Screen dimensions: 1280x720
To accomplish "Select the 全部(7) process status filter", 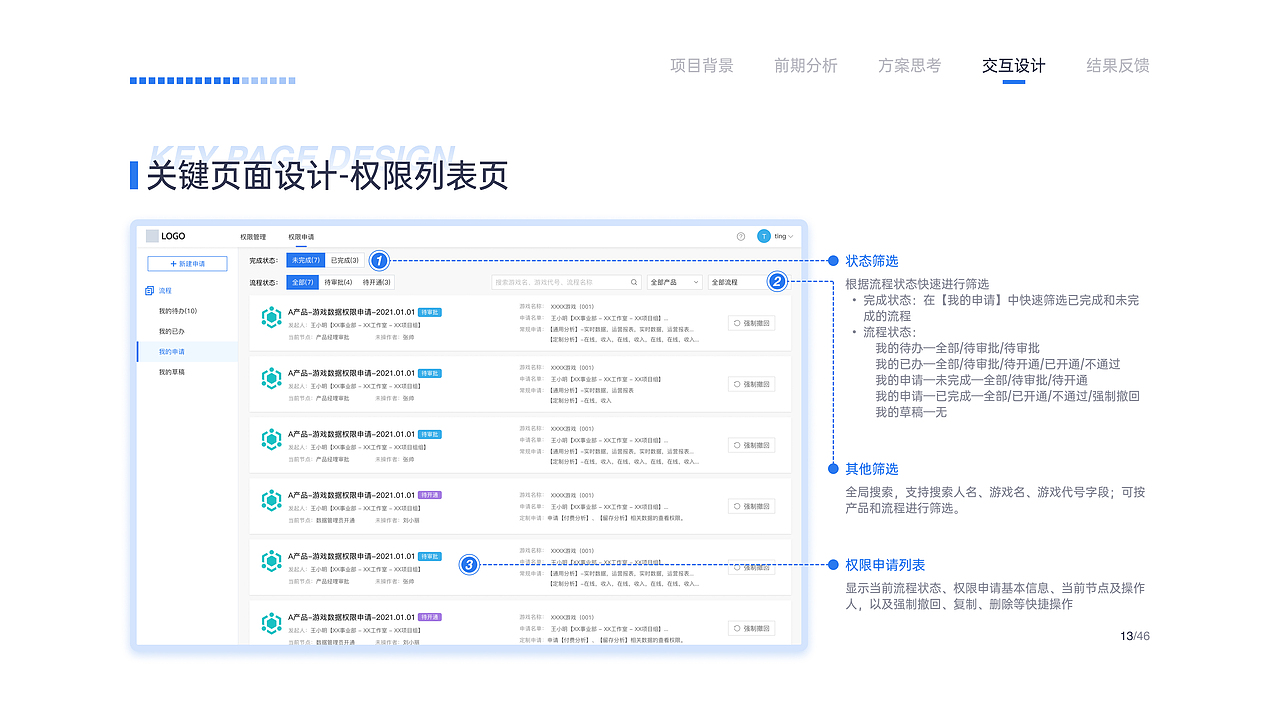I will click(x=303, y=283).
